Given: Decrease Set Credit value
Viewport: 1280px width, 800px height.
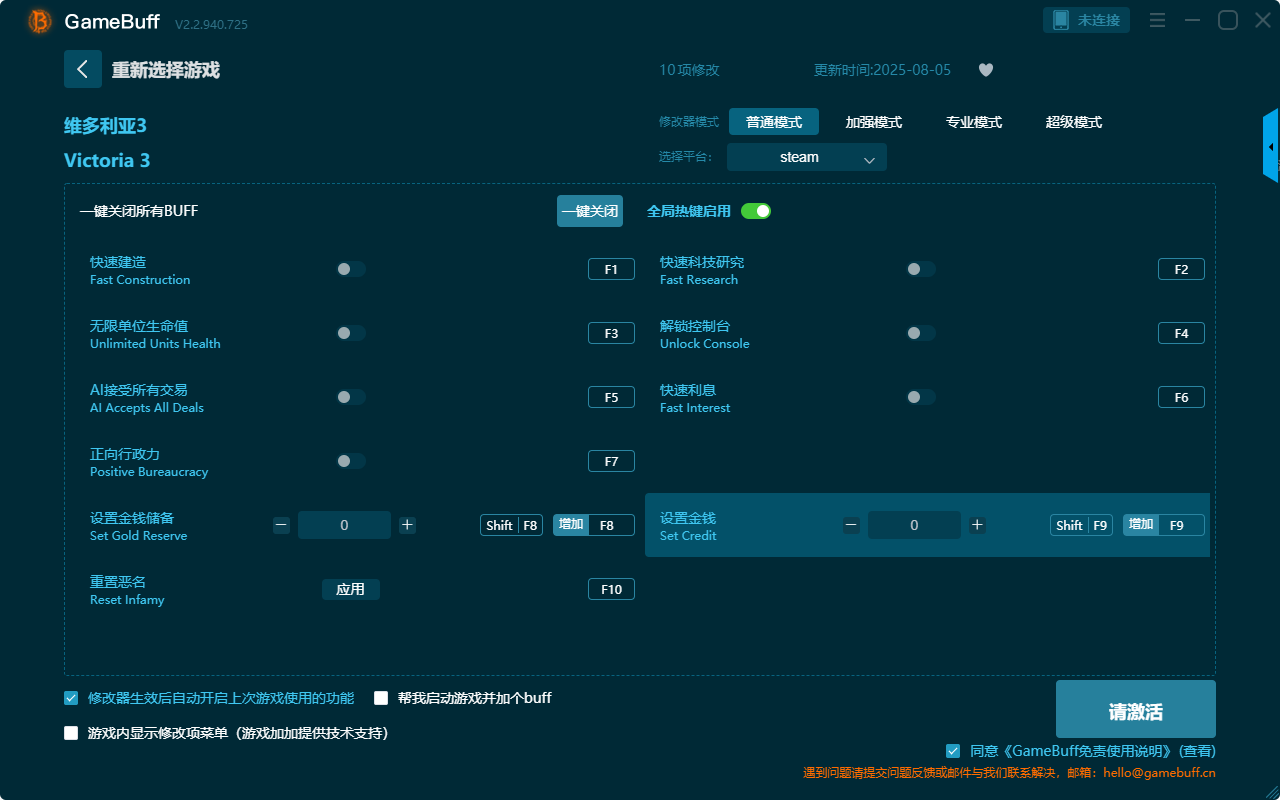Looking at the screenshot, I should pyautogui.click(x=851, y=525).
